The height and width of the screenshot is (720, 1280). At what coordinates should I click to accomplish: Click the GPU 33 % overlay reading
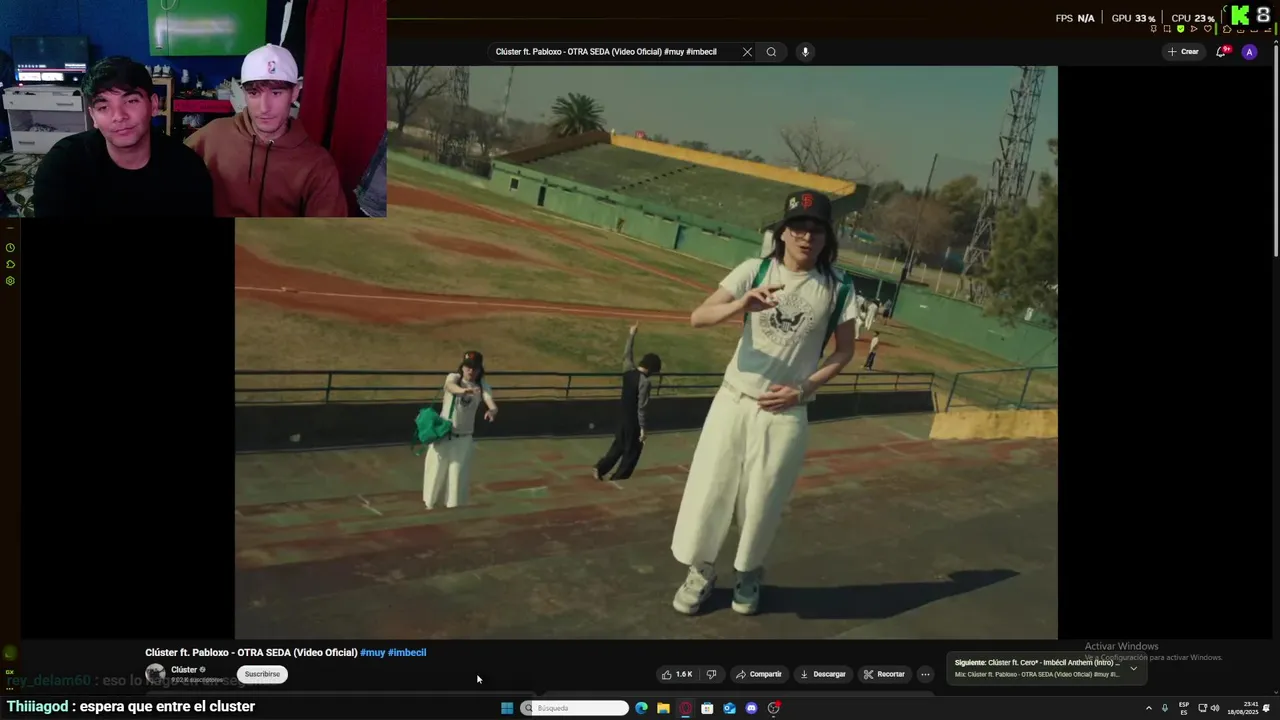point(1133,18)
